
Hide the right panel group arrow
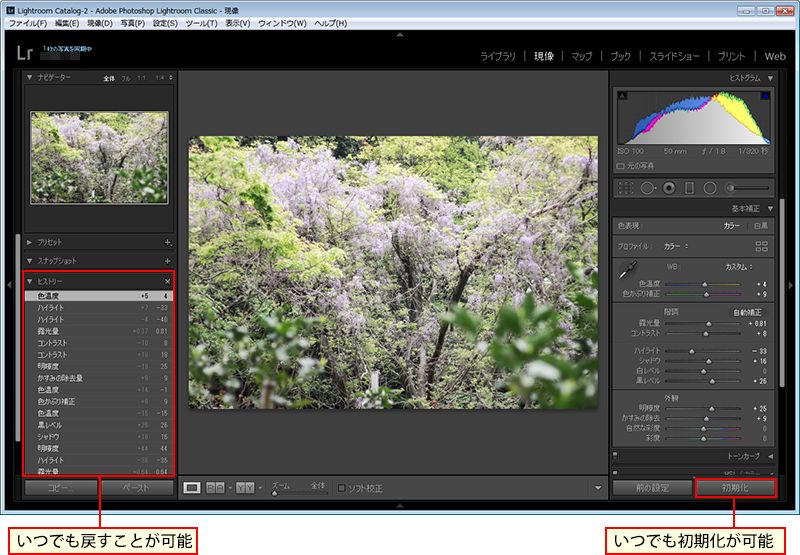[791, 286]
